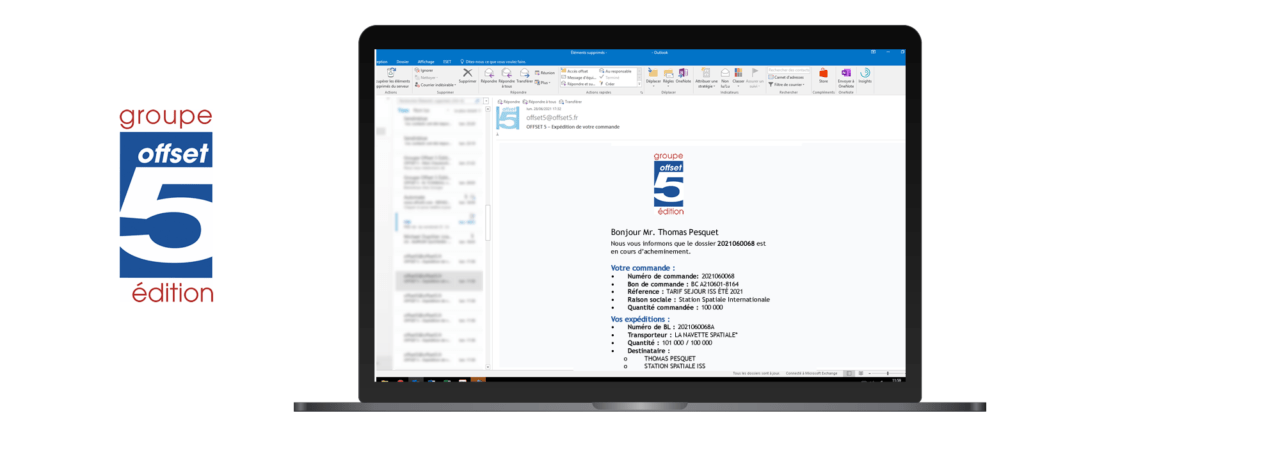Click the message list vertical scrollbar
The width and height of the screenshot is (1280, 452).
pos(488,223)
